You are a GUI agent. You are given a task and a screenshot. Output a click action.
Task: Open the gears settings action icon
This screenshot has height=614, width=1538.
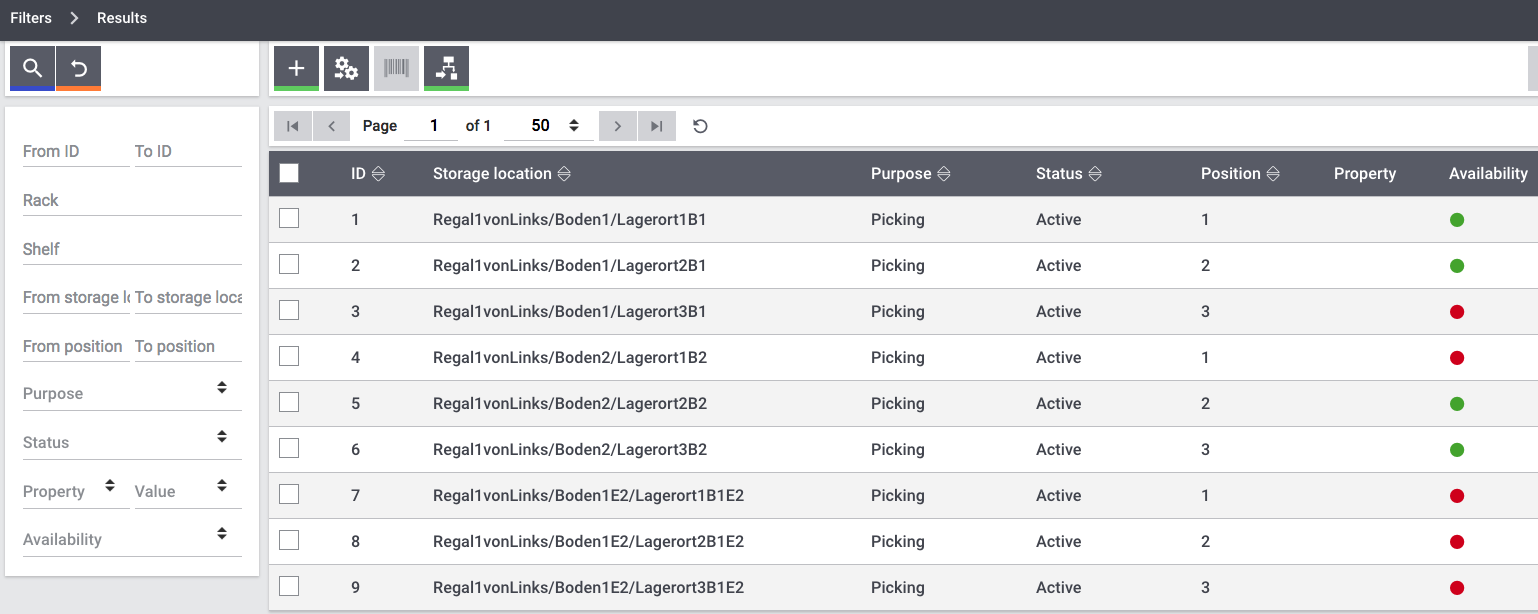click(x=346, y=68)
